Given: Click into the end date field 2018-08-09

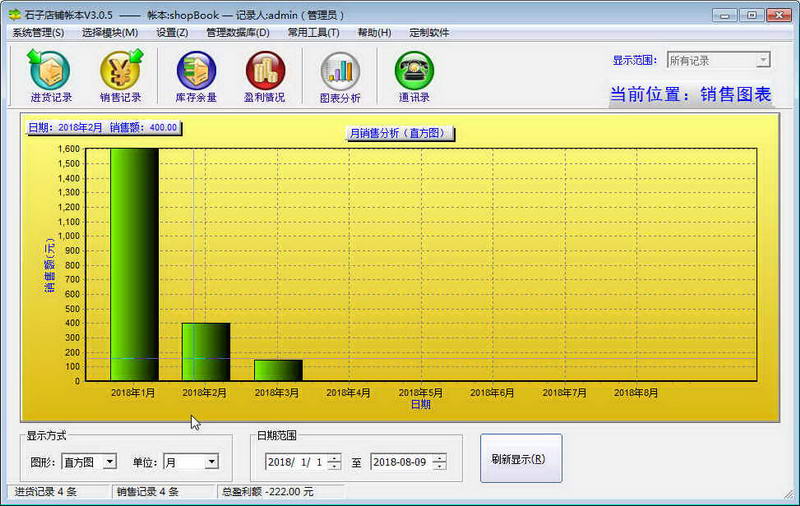Looking at the screenshot, I should (400, 462).
